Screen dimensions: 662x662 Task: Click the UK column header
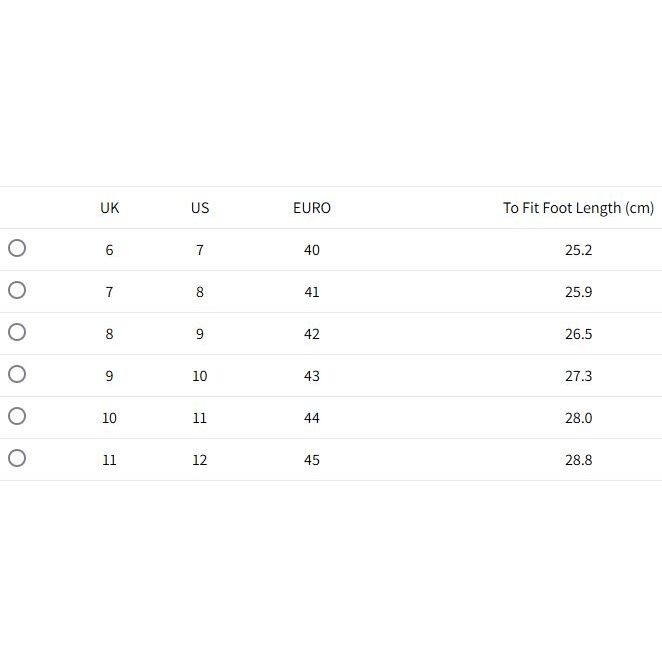pos(110,208)
